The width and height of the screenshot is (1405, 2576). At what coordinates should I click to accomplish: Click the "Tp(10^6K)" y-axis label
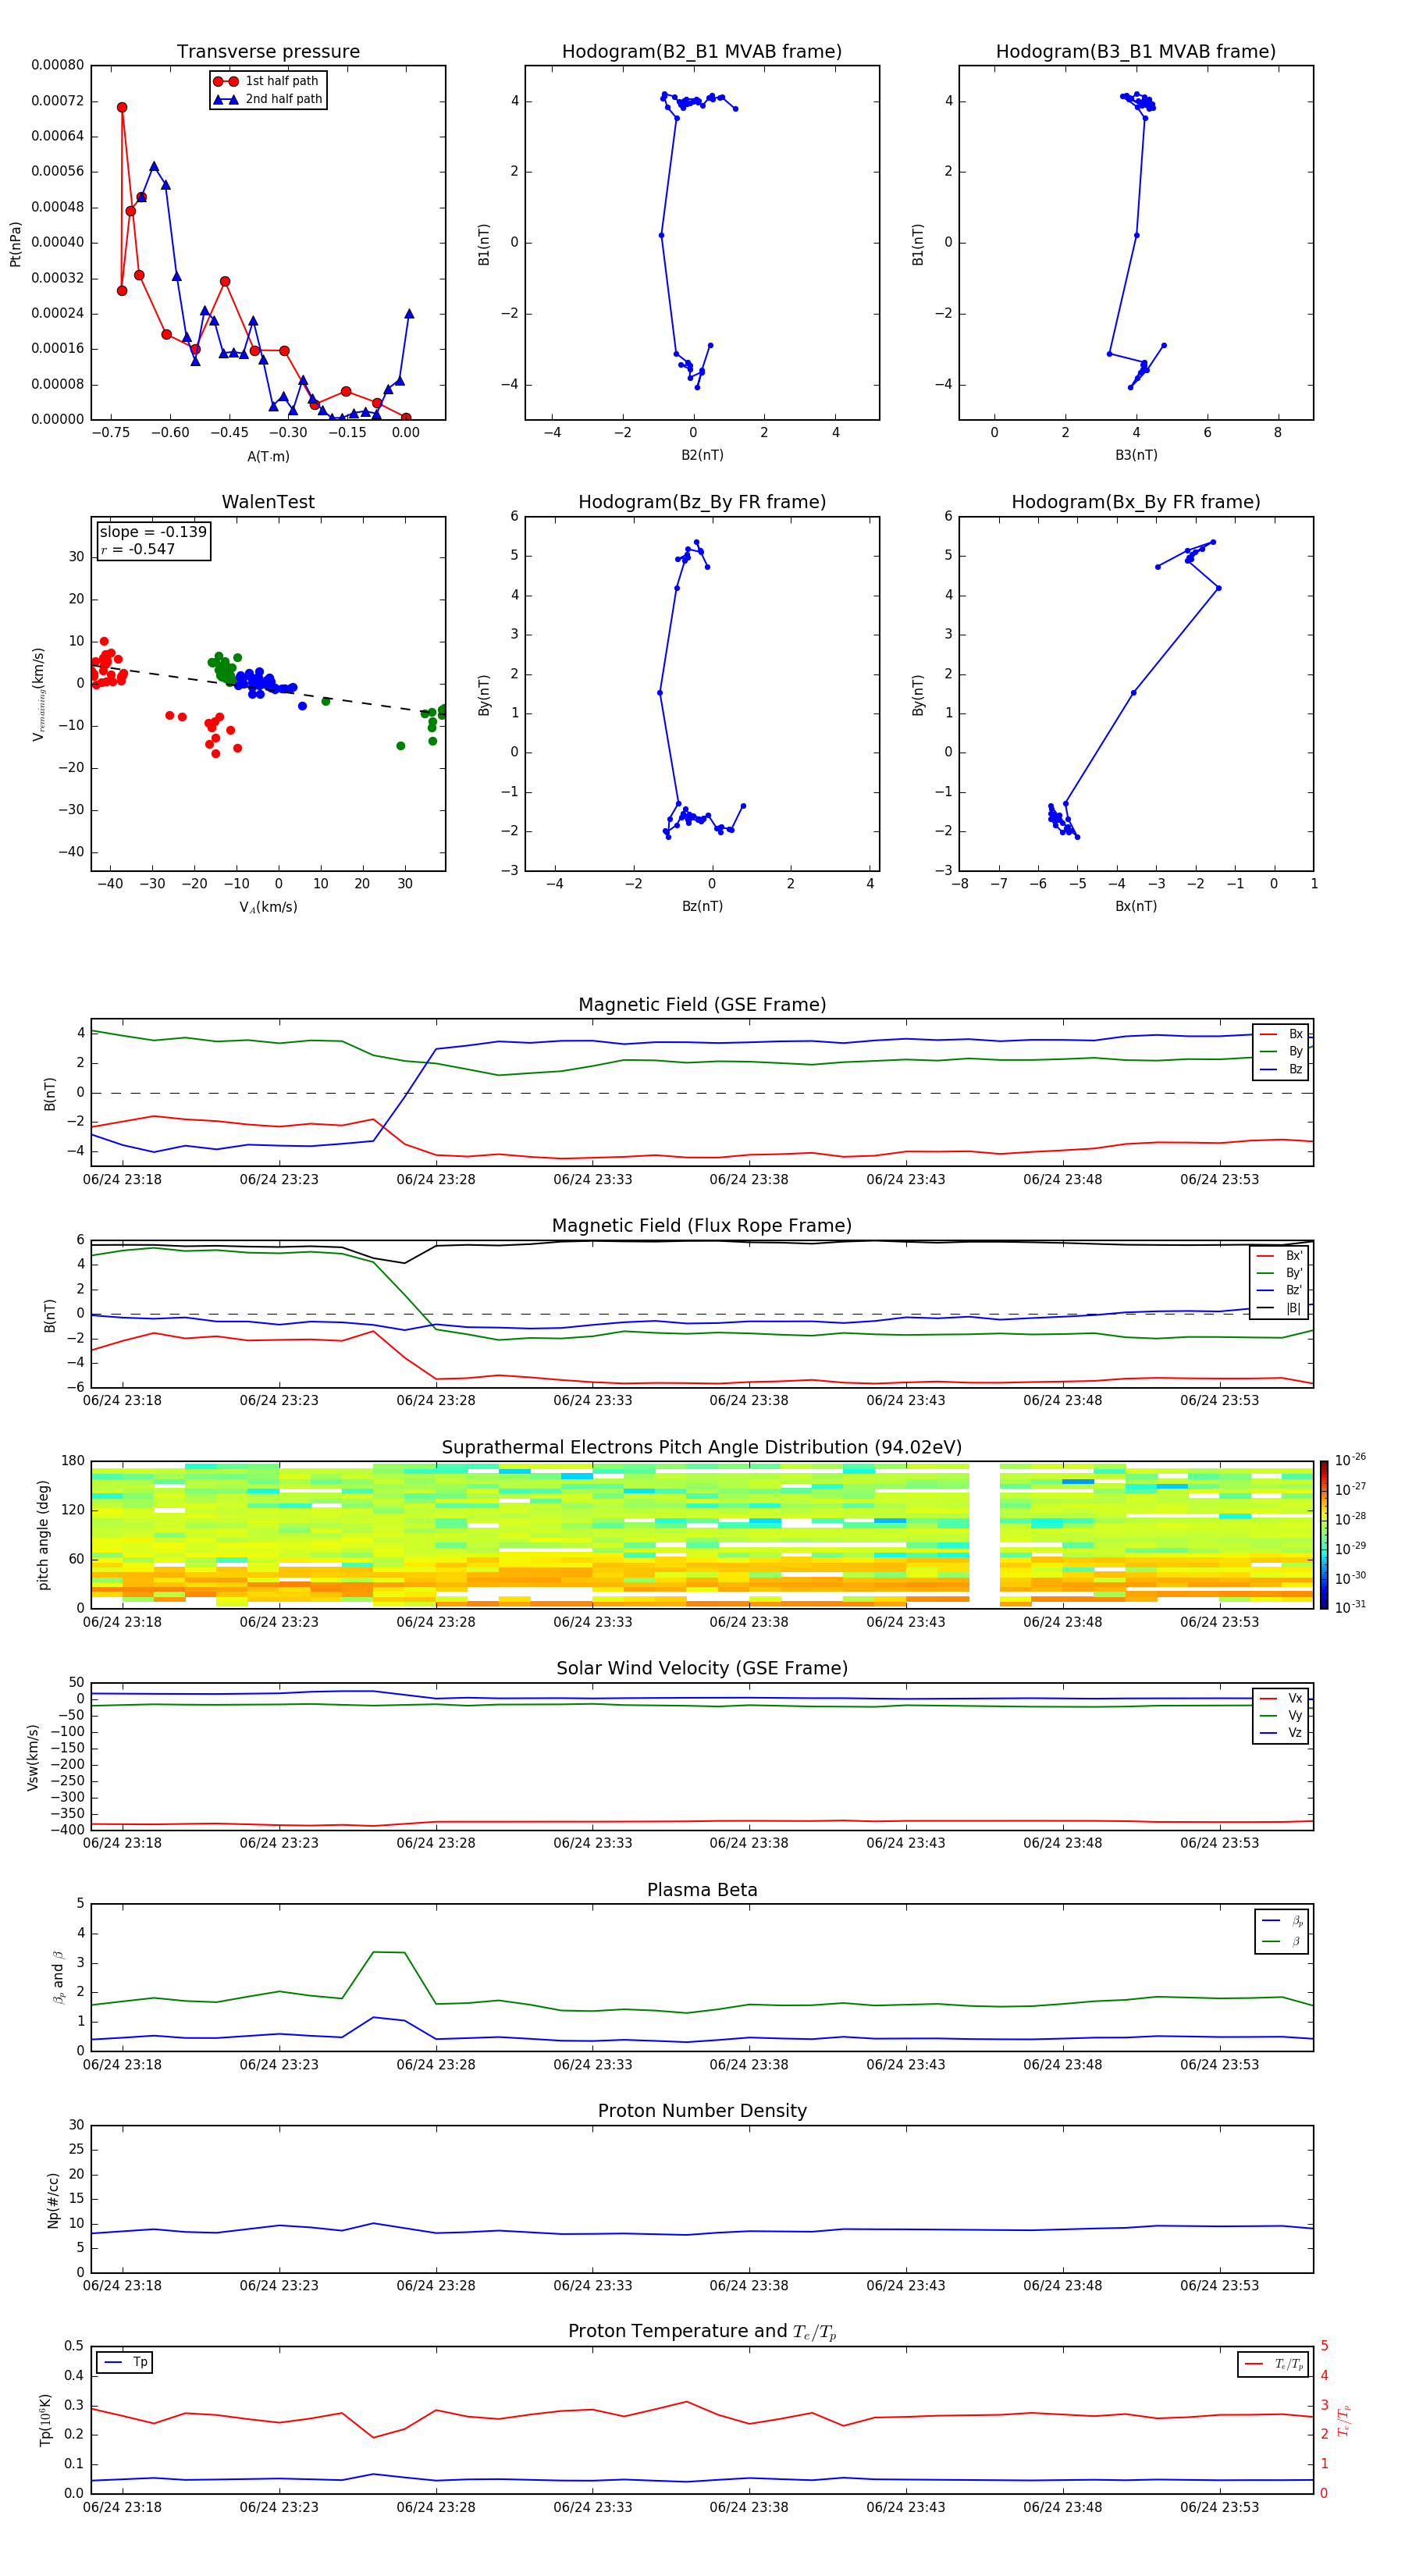point(45,2420)
